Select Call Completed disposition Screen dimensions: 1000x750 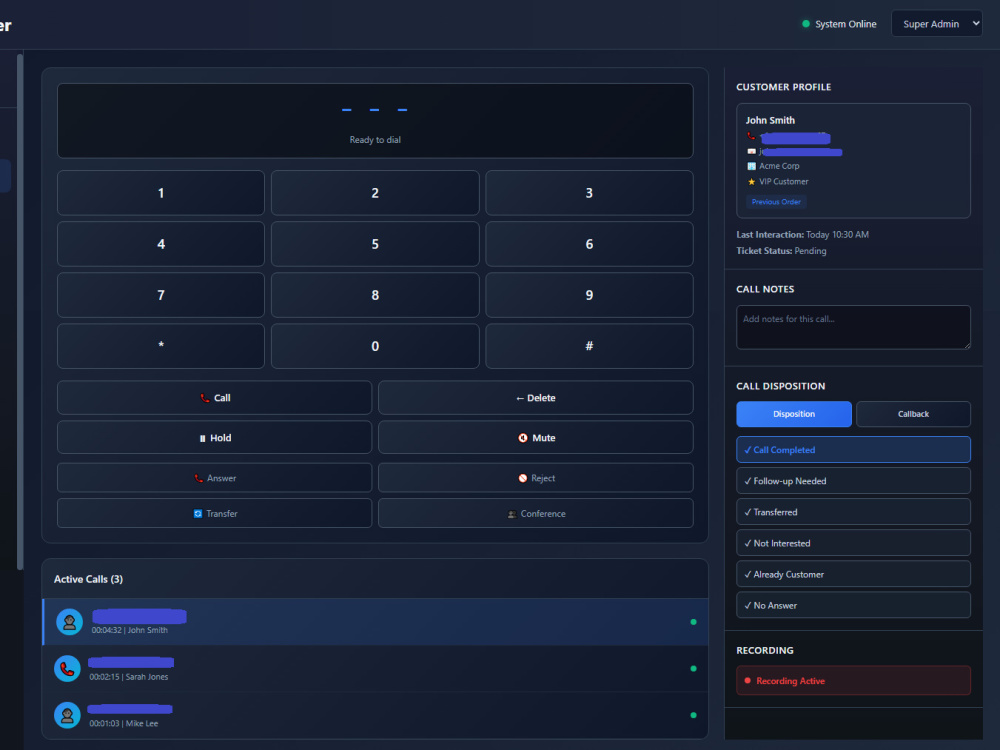pyautogui.click(x=853, y=450)
